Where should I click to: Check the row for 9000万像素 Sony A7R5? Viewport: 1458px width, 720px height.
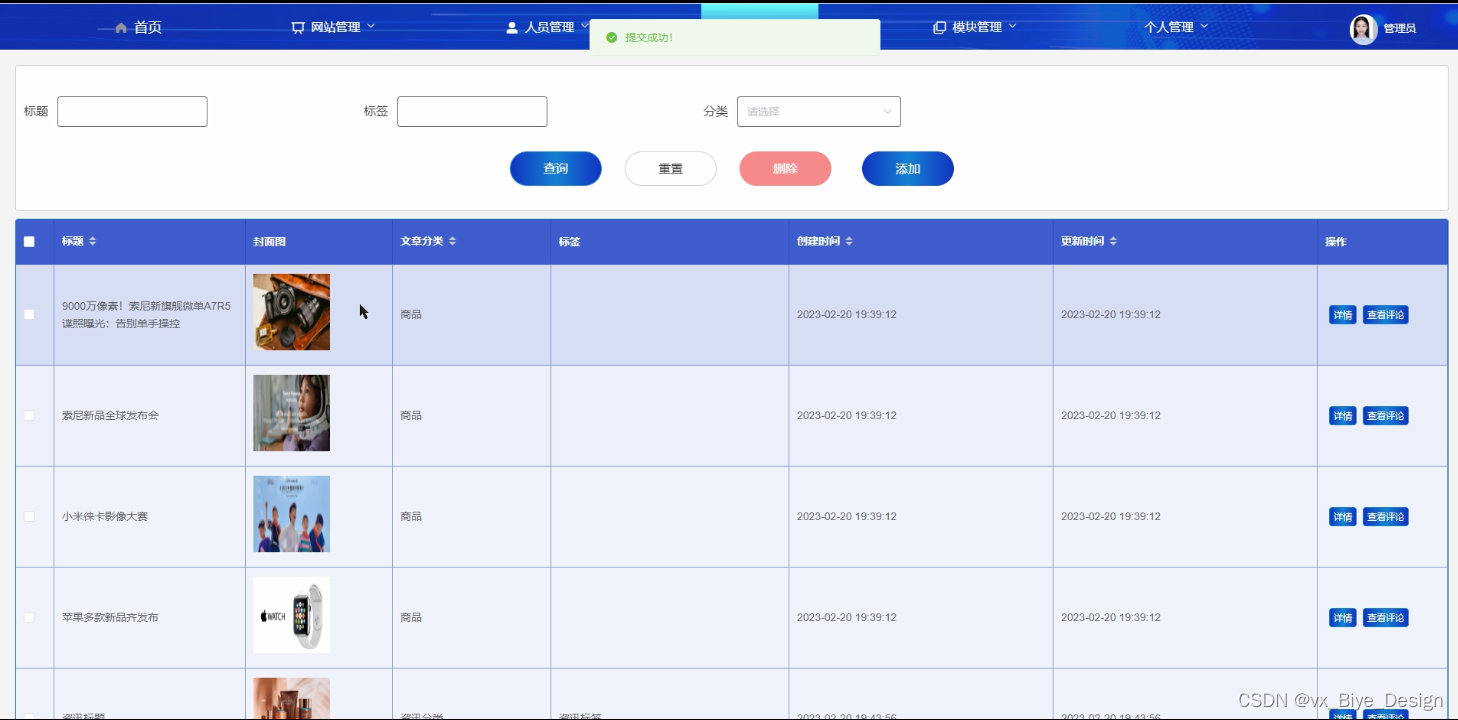point(29,314)
